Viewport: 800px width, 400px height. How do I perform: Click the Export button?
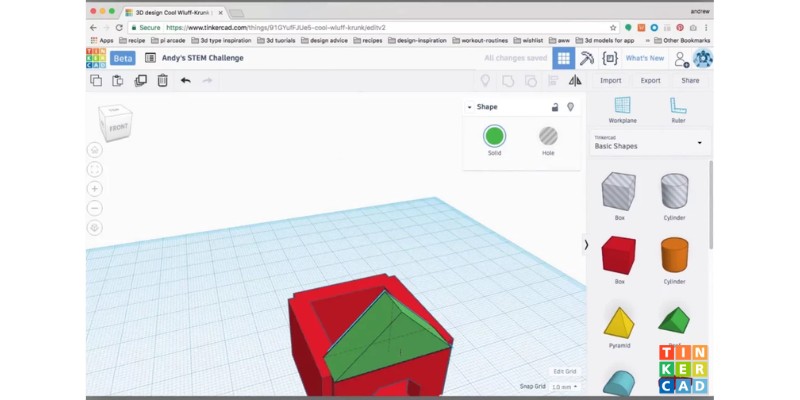point(651,81)
